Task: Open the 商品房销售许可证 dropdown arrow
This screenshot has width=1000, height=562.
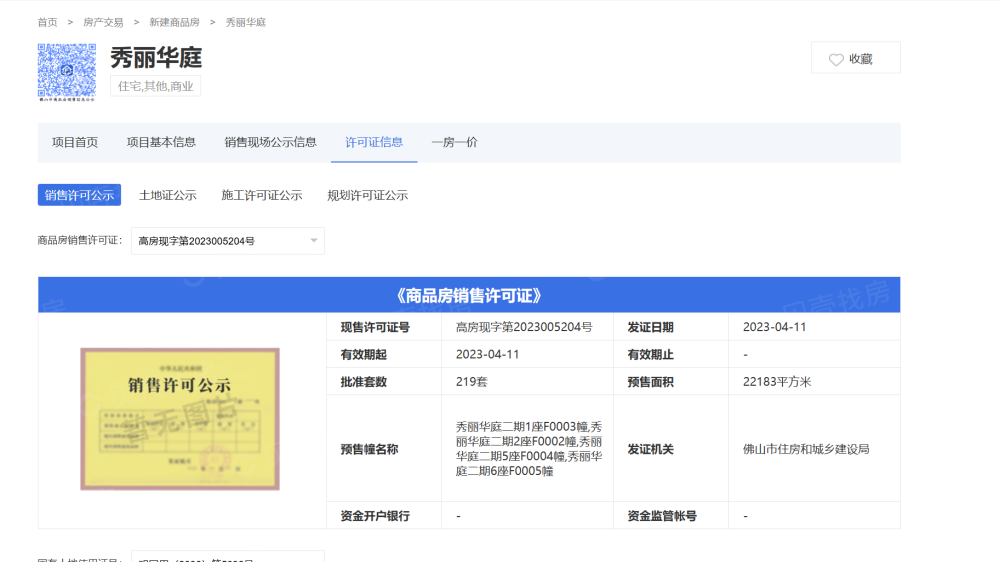Action: pos(314,240)
